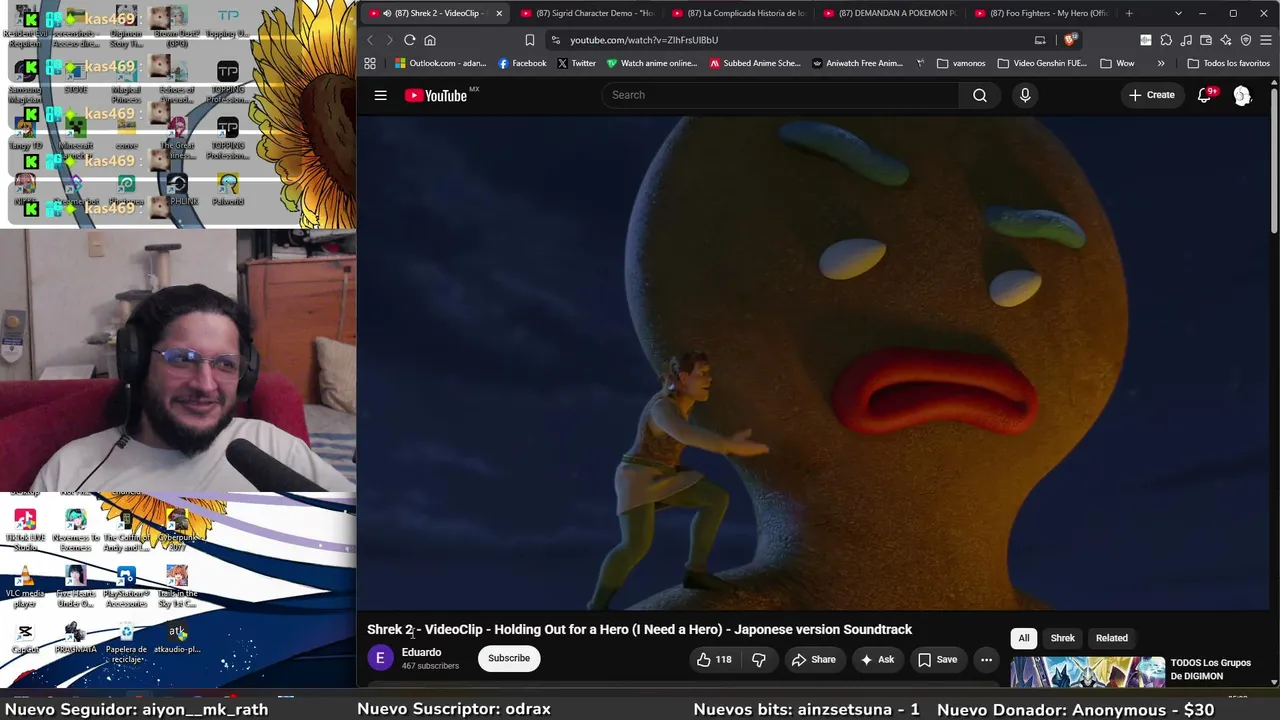This screenshot has height=720, width=1280.
Task: Subscribe to Eduardo channel
Action: coord(509,658)
